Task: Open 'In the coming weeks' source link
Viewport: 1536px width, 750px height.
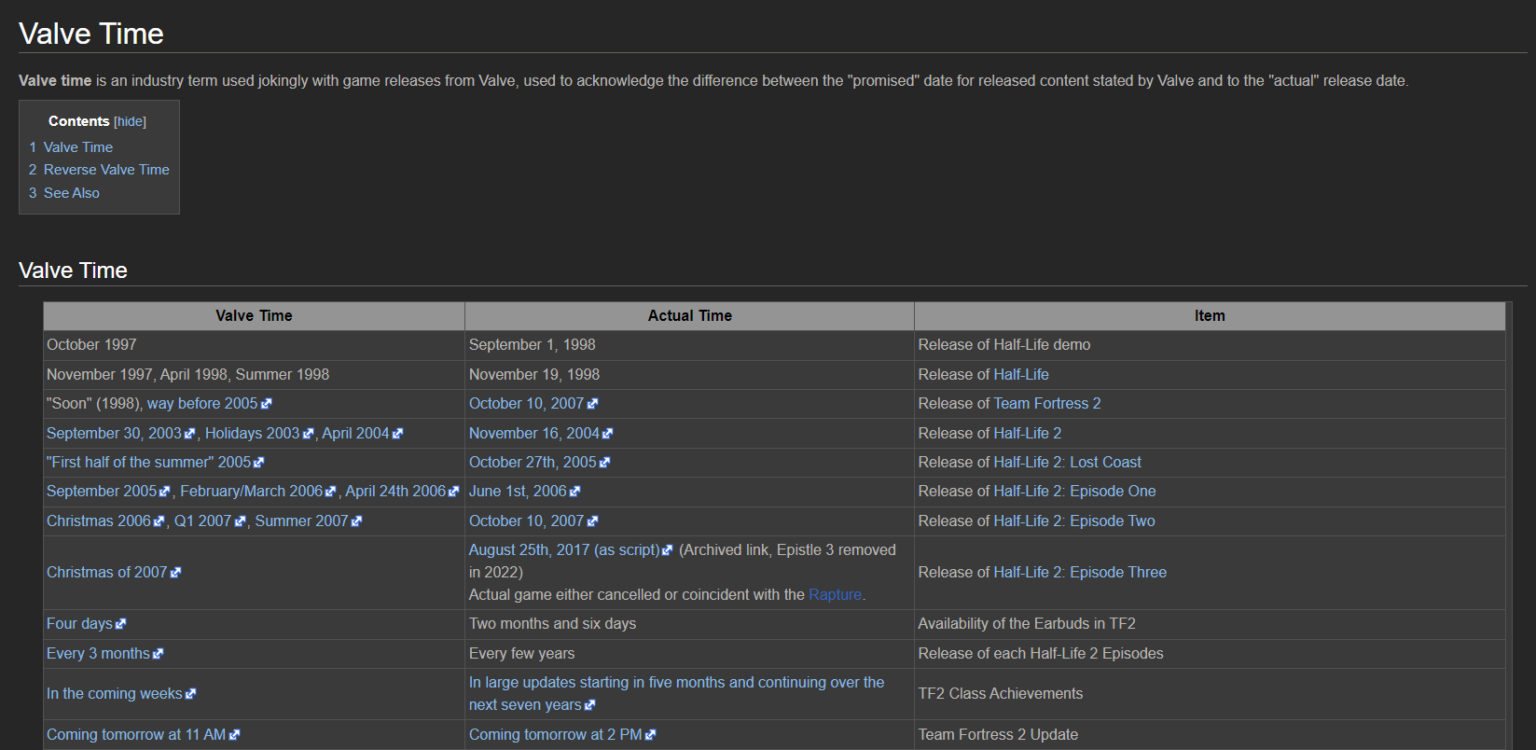Action: click(x=114, y=693)
